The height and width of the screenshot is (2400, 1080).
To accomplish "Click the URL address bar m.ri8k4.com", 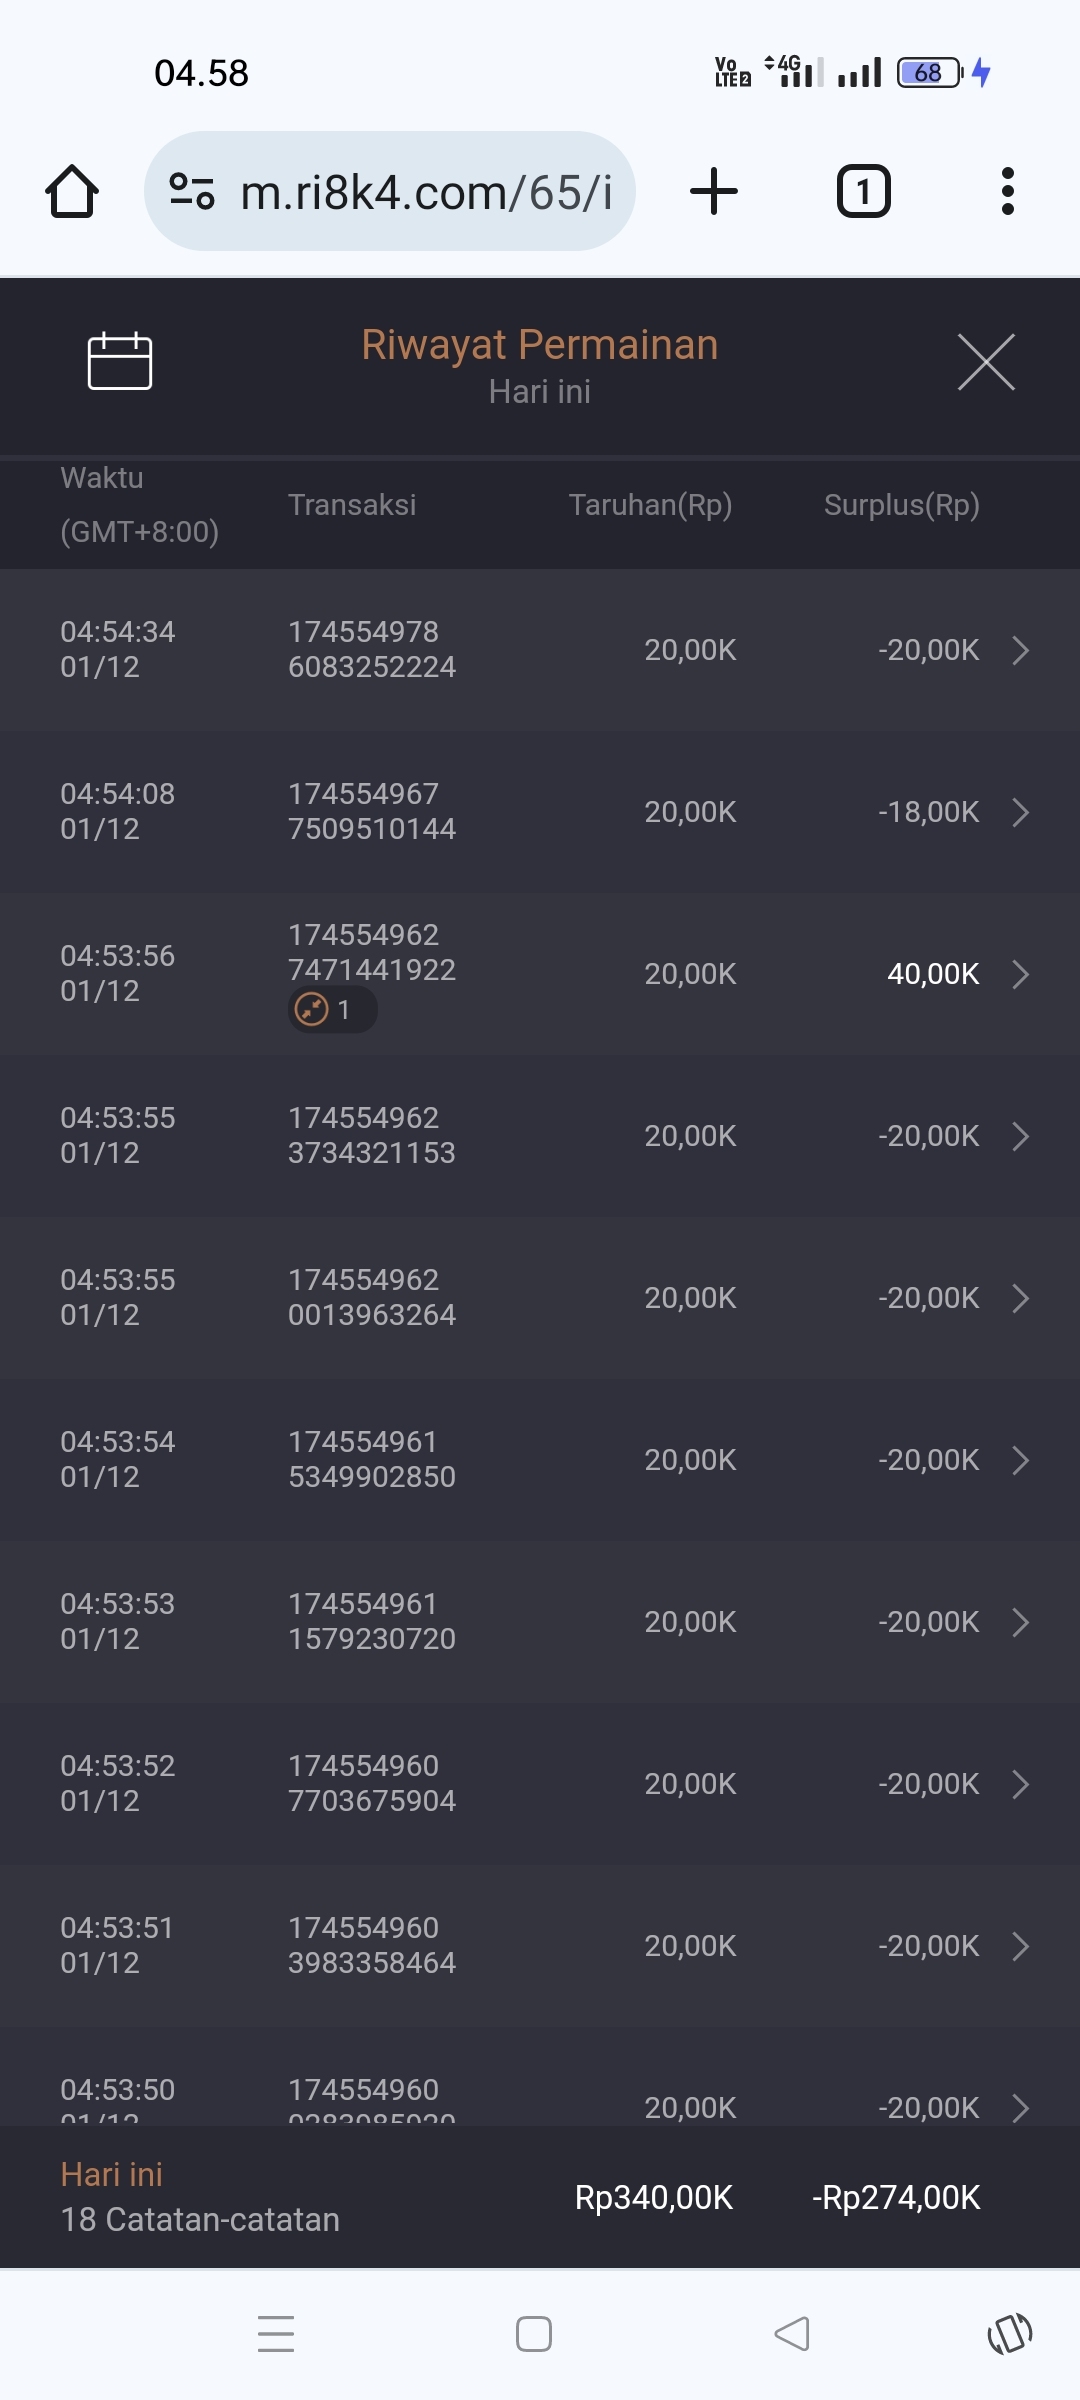I will pos(426,192).
